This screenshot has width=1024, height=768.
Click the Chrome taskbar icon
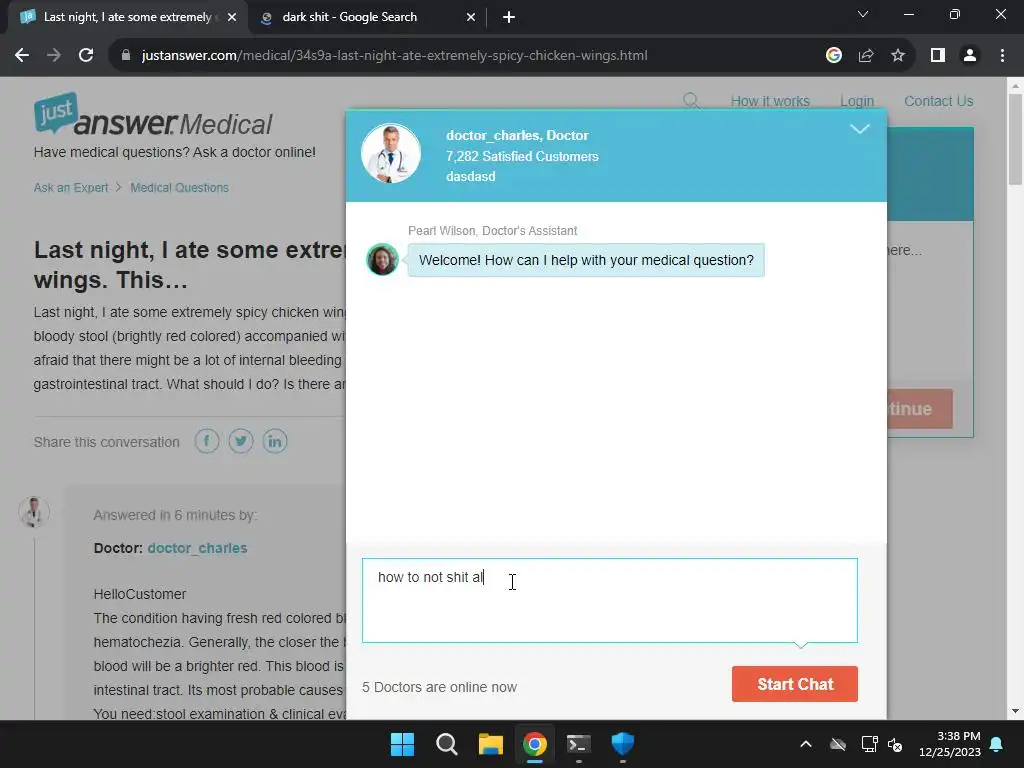coord(534,744)
